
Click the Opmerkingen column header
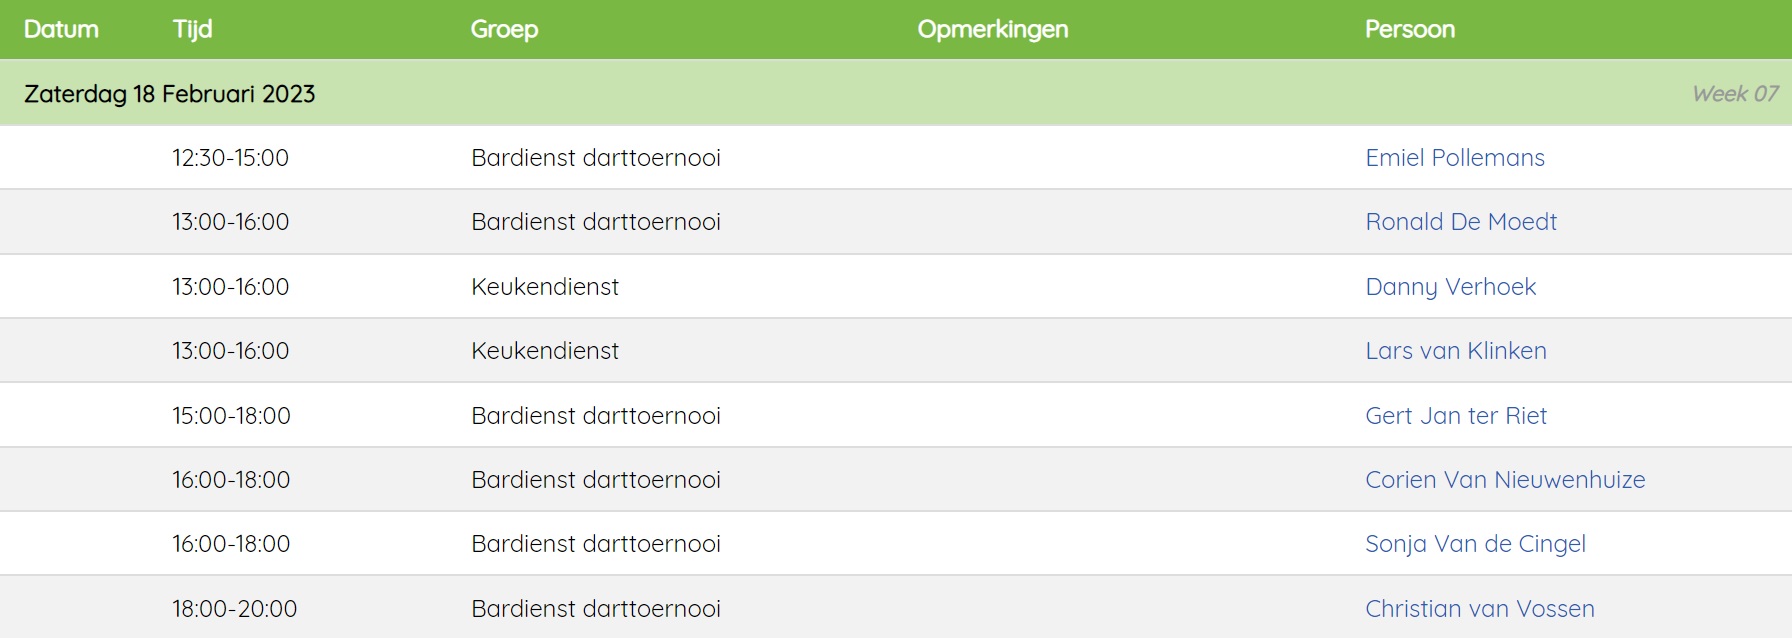click(x=993, y=29)
